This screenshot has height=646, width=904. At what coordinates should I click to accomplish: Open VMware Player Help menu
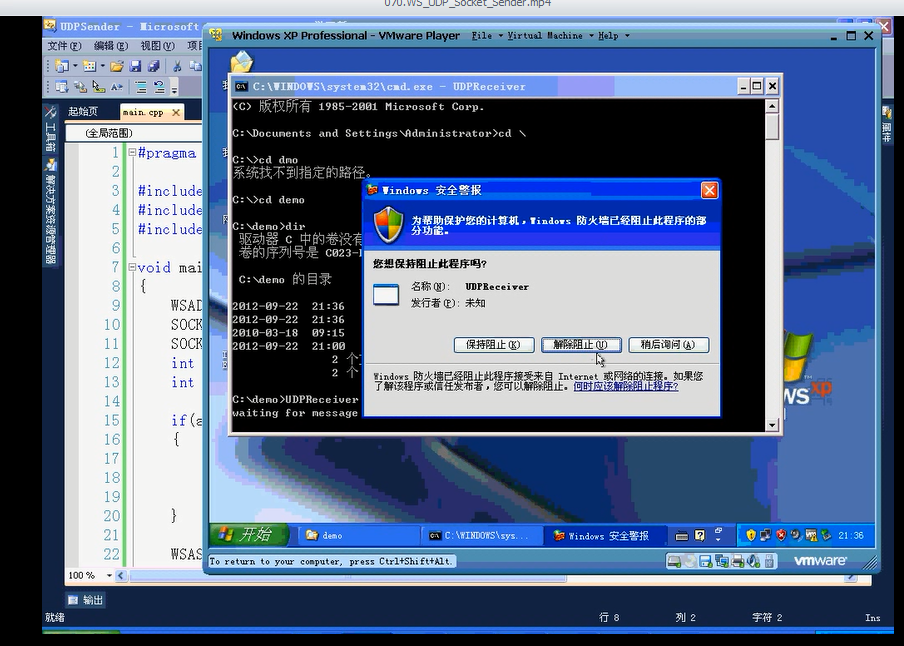pyautogui.click(x=613, y=36)
